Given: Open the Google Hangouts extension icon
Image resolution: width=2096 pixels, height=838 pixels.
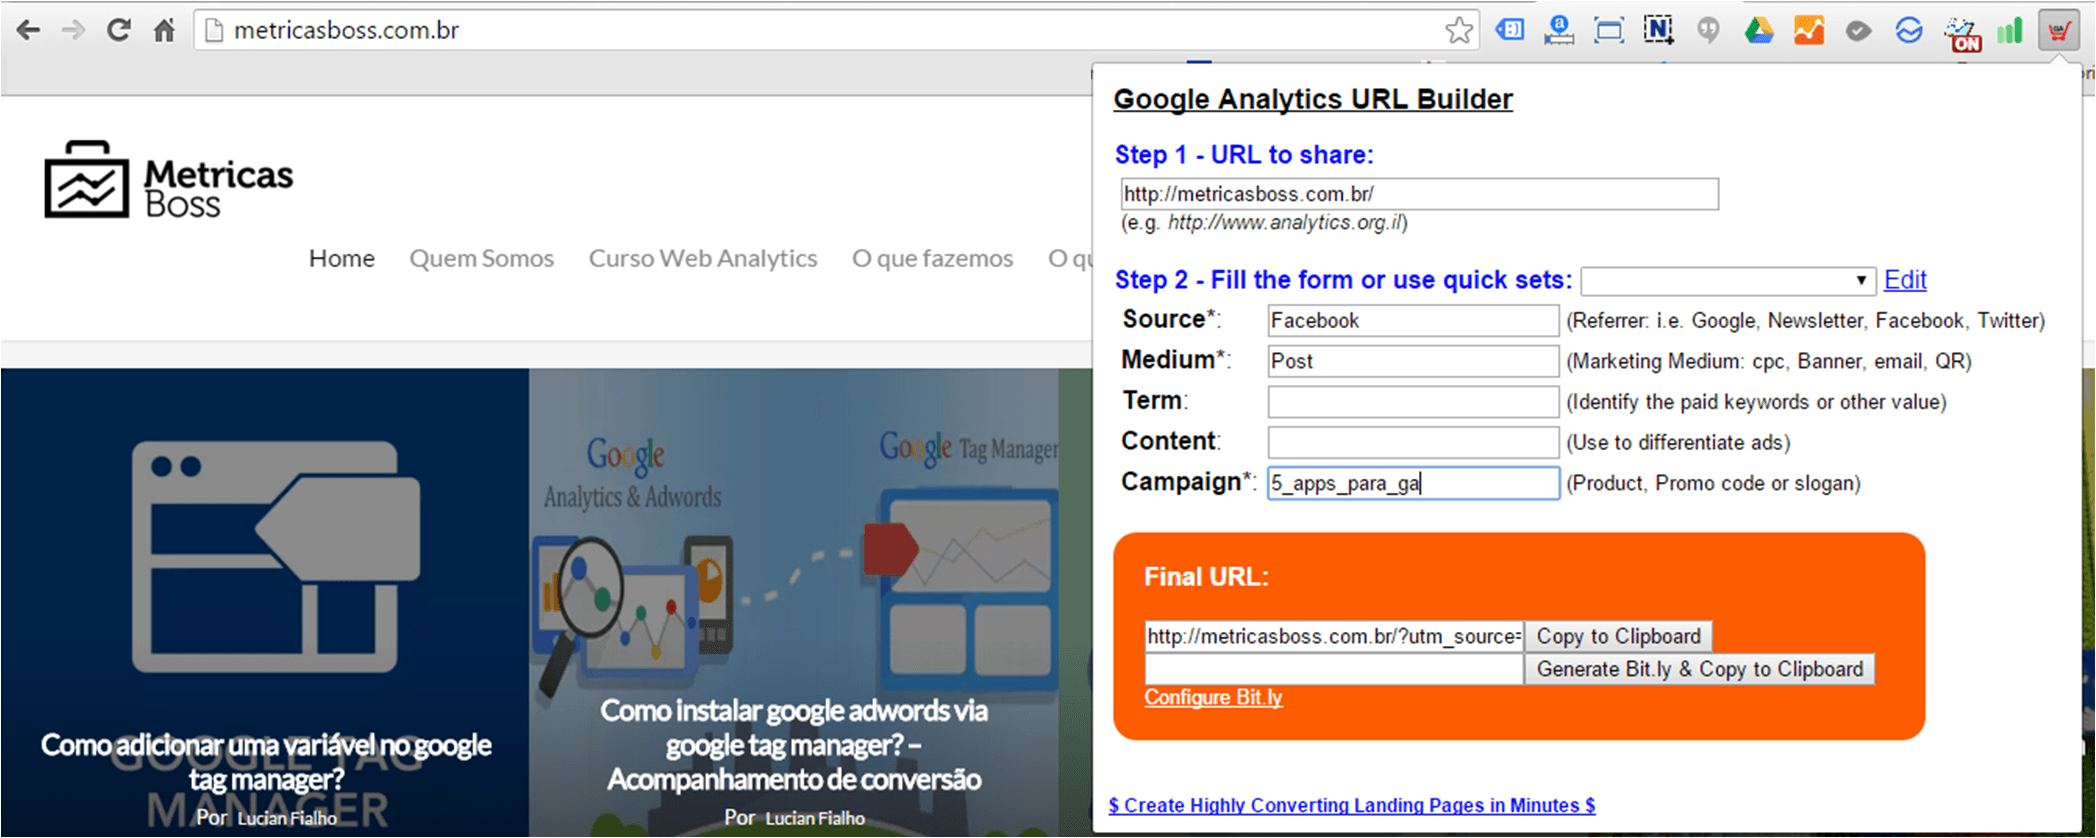Looking at the screenshot, I should [x=1708, y=29].
